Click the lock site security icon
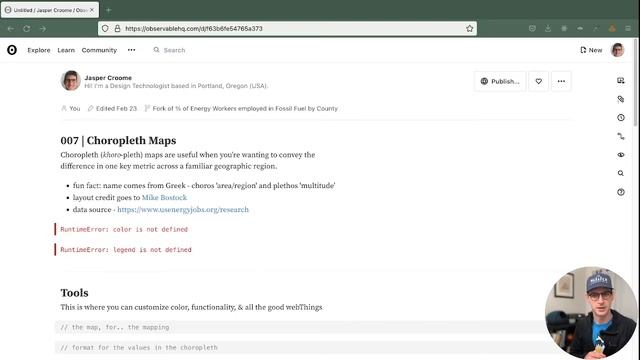Image resolution: width=640 pixels, height=360 pixels. (x=117, y=29)
